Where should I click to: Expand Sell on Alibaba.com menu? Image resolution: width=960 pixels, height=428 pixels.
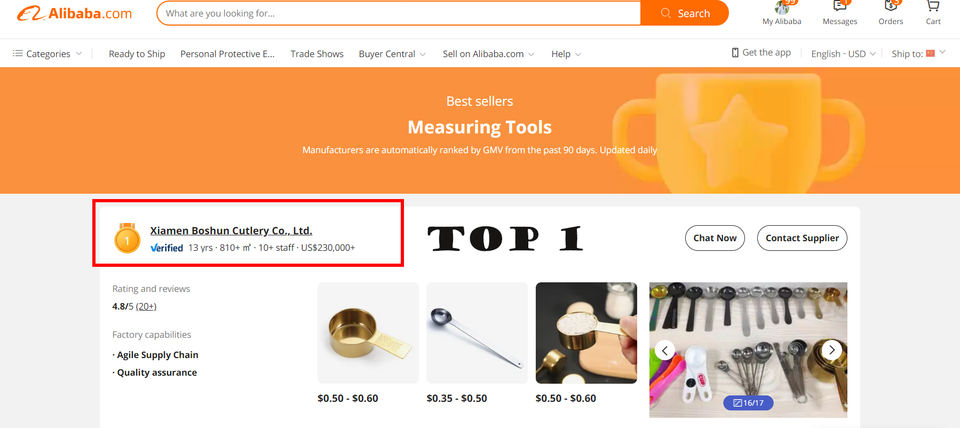(489, 54)
